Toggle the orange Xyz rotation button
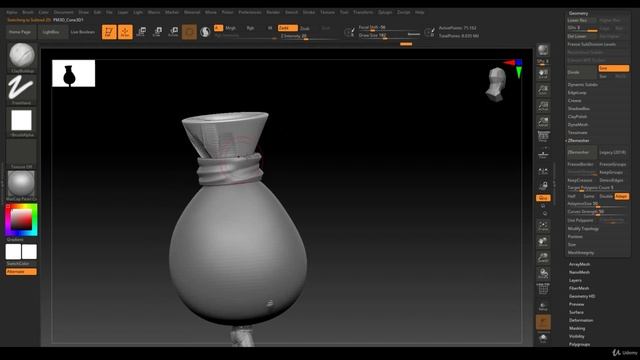640x360 pixels. pyautogui.click(x=543, y=198)
